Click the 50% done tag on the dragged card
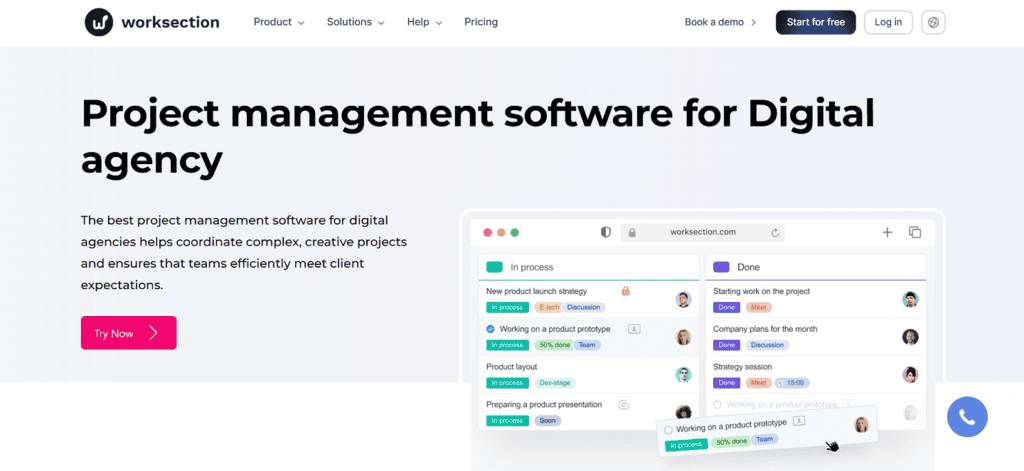The image size is (1024, 471). coord(730,442)
